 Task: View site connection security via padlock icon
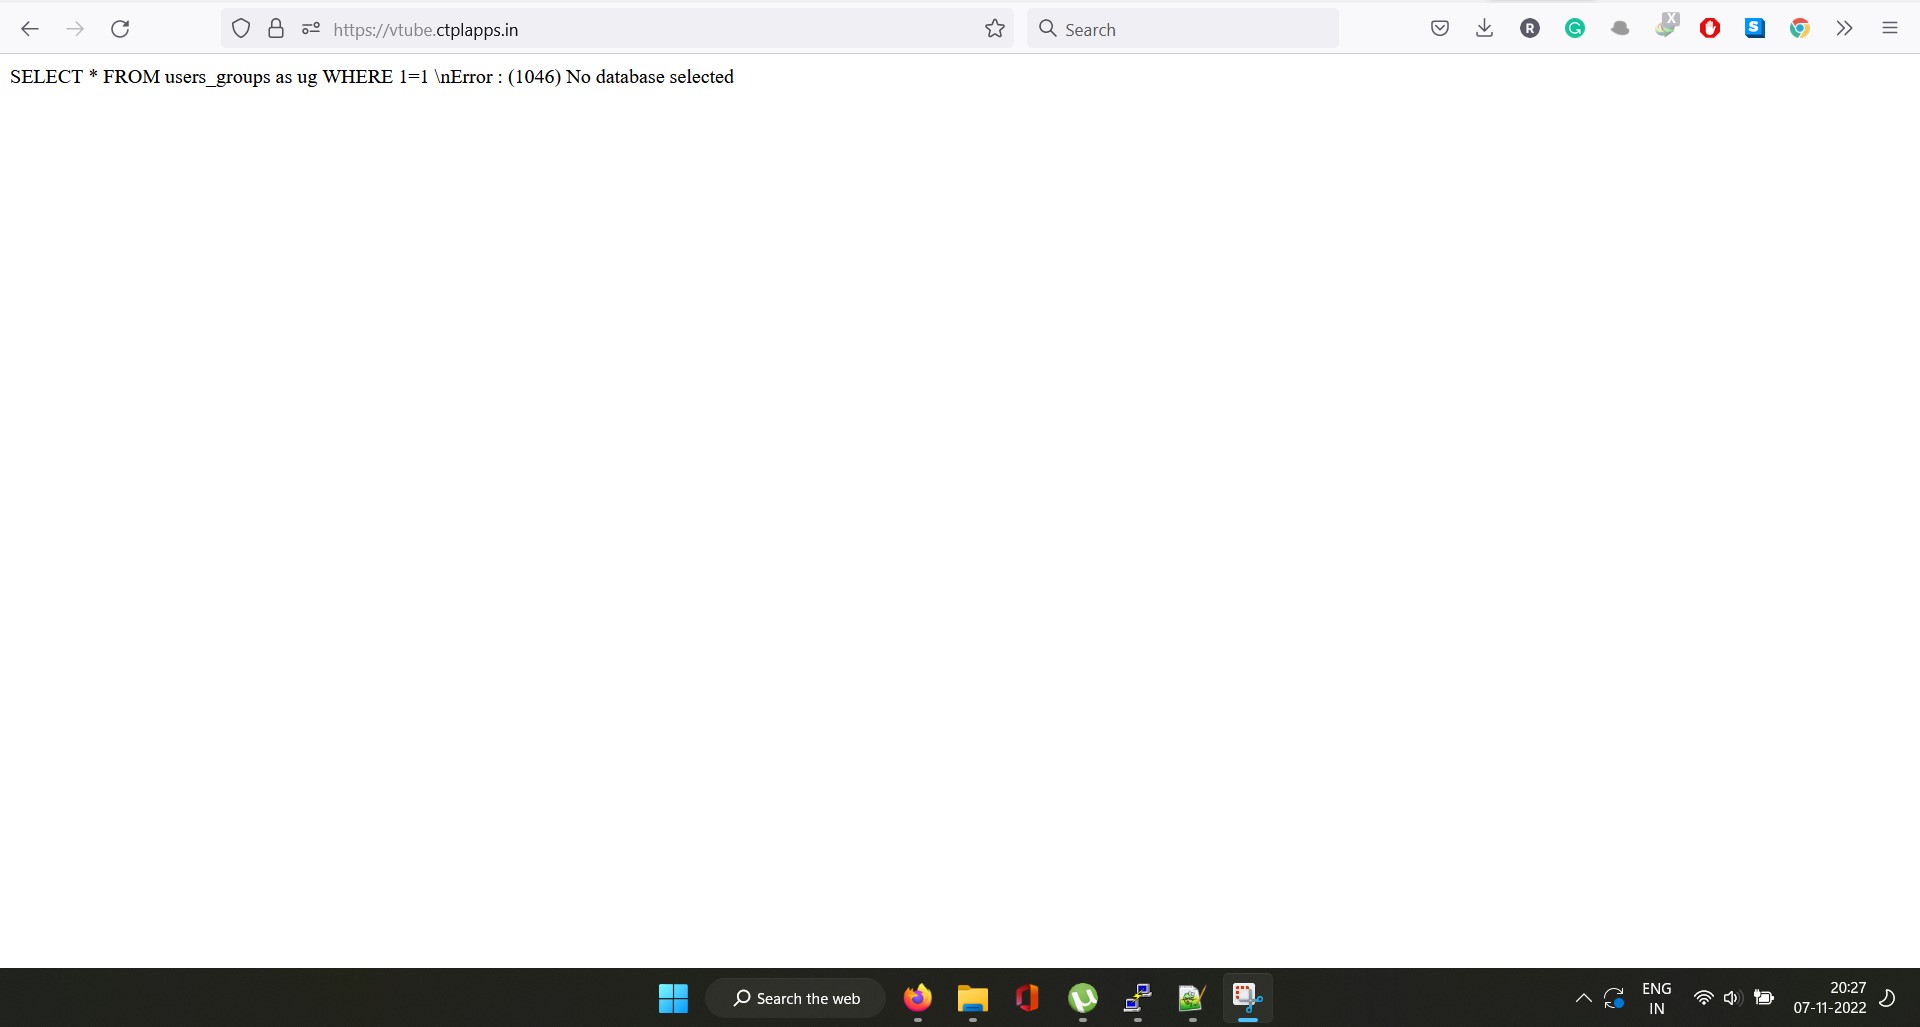[276, 28]
